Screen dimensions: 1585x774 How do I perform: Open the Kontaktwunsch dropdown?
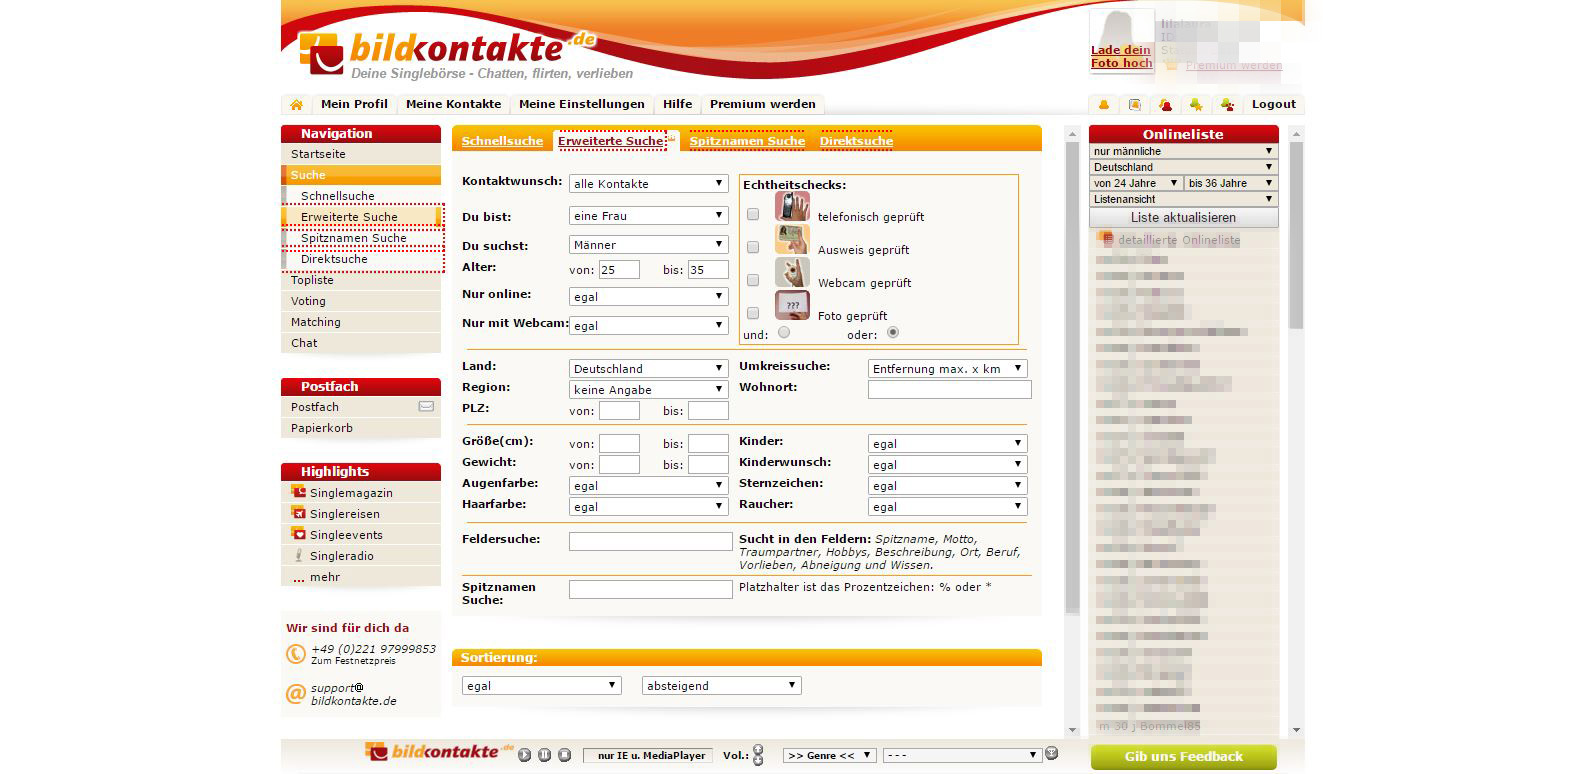(x=649, y=184)
